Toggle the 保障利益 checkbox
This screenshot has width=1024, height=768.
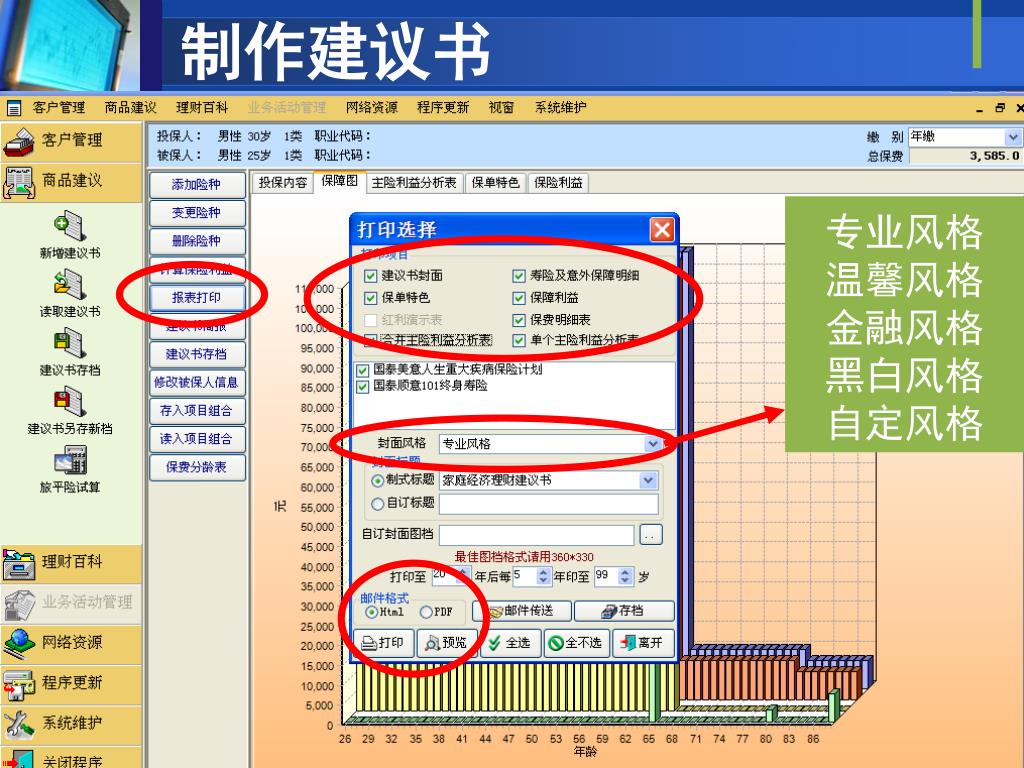(519, 298)
